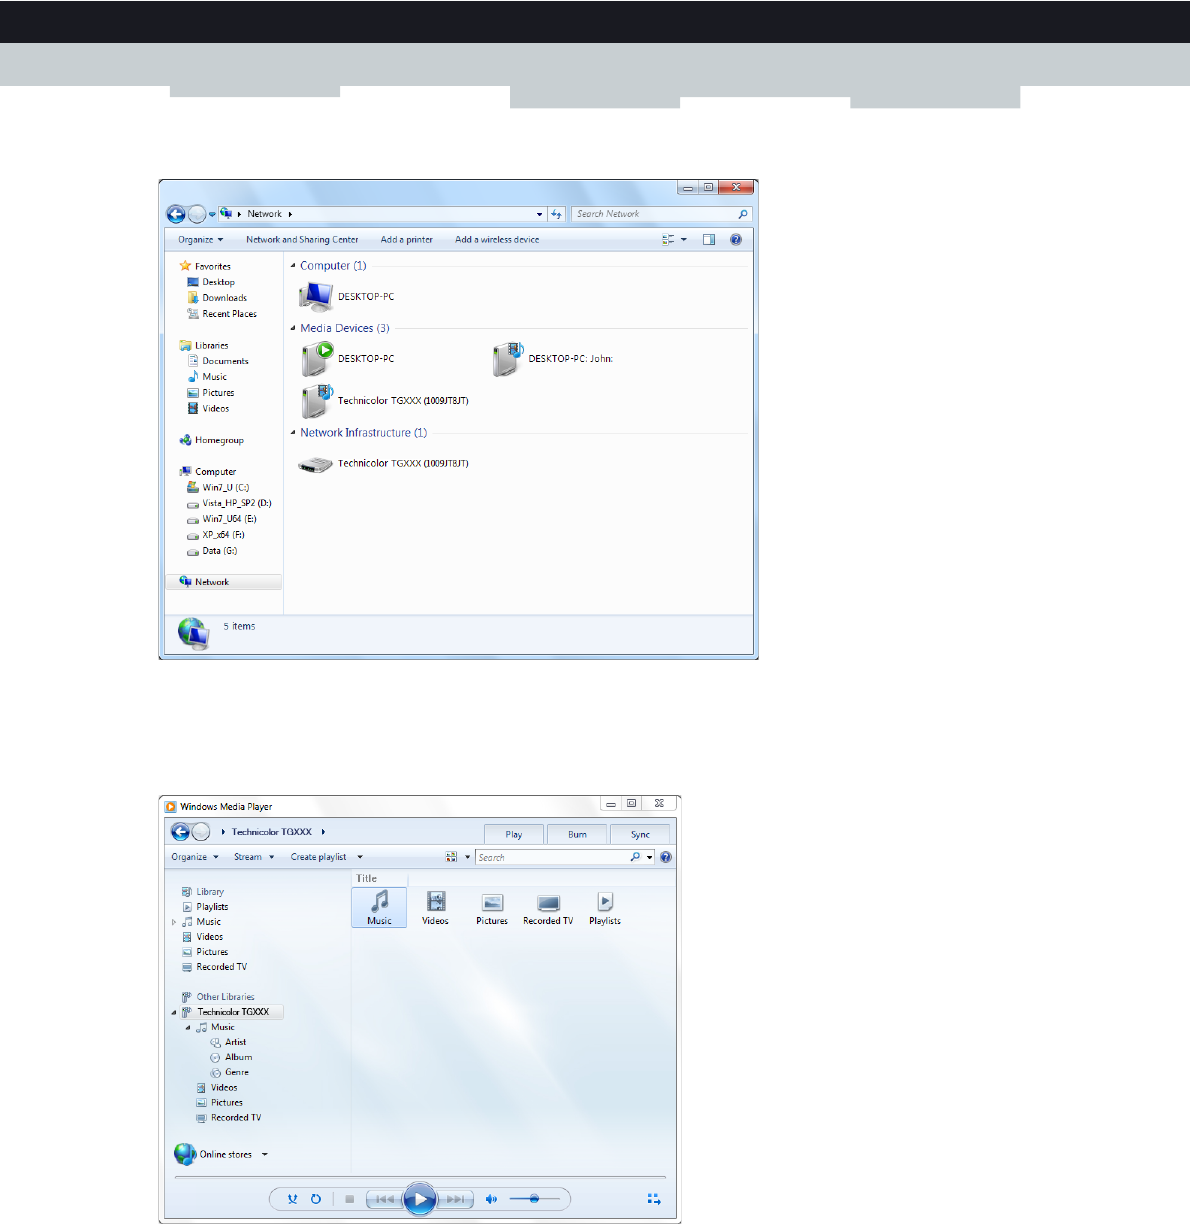This screenshot has width=1190, height=1224.
Task: Turn shuffle on
Action: point(292,1199)
